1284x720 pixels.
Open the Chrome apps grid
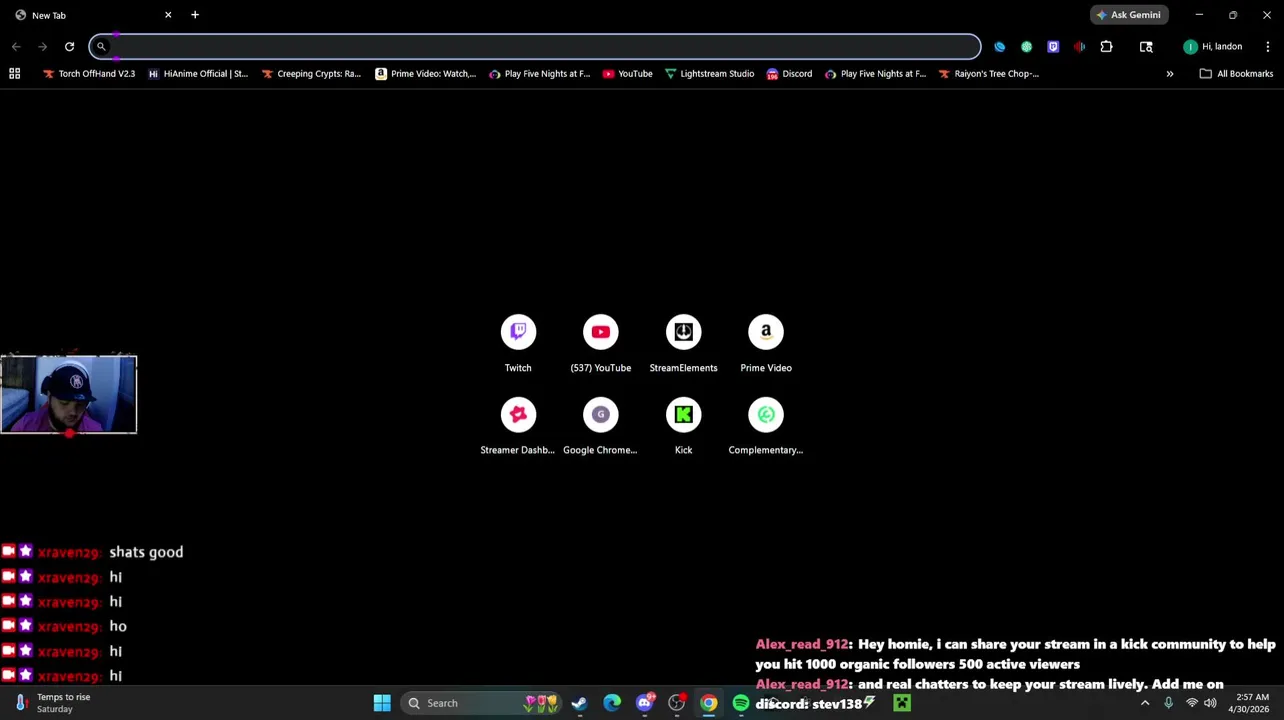14,73
